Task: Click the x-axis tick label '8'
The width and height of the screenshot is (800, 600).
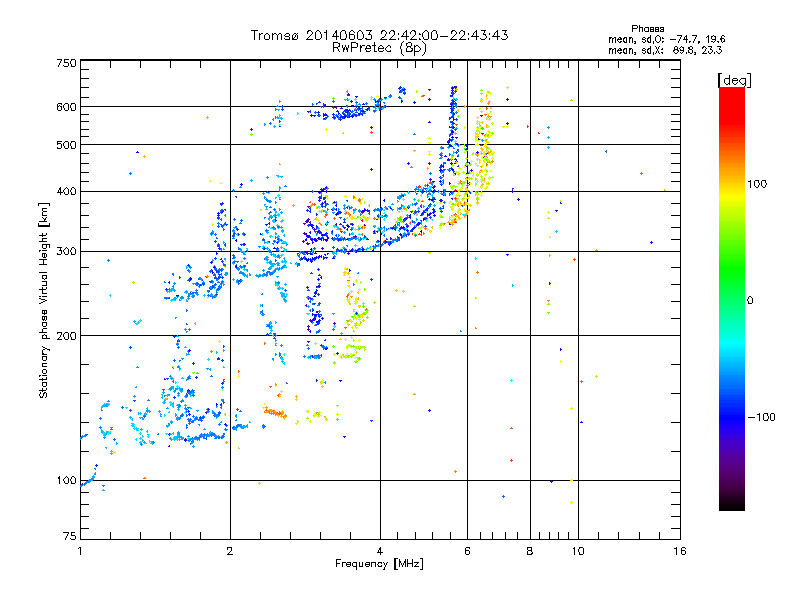Action: point(530,551)
